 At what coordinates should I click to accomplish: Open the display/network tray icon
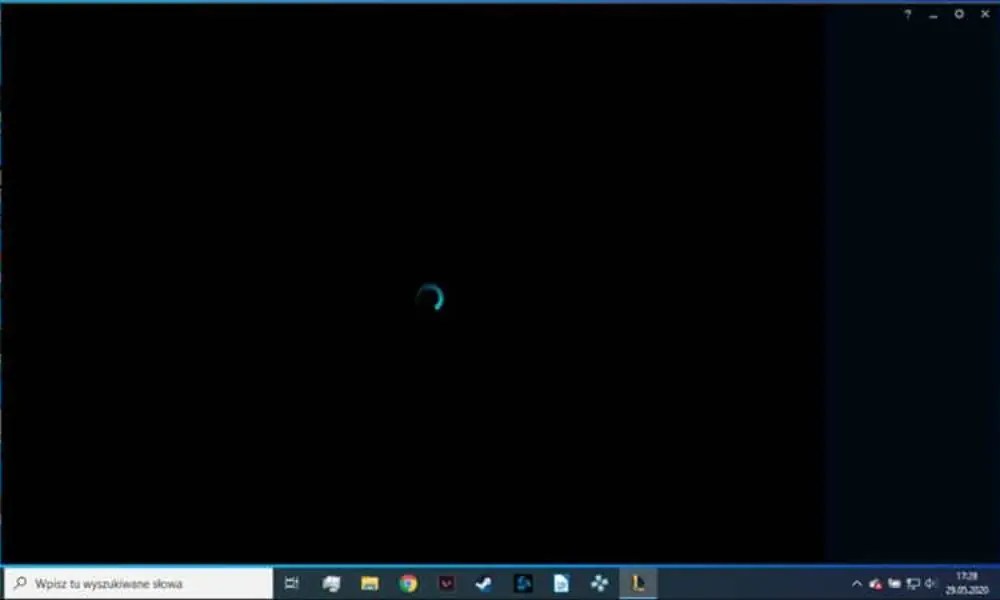(x=913, y=583)
